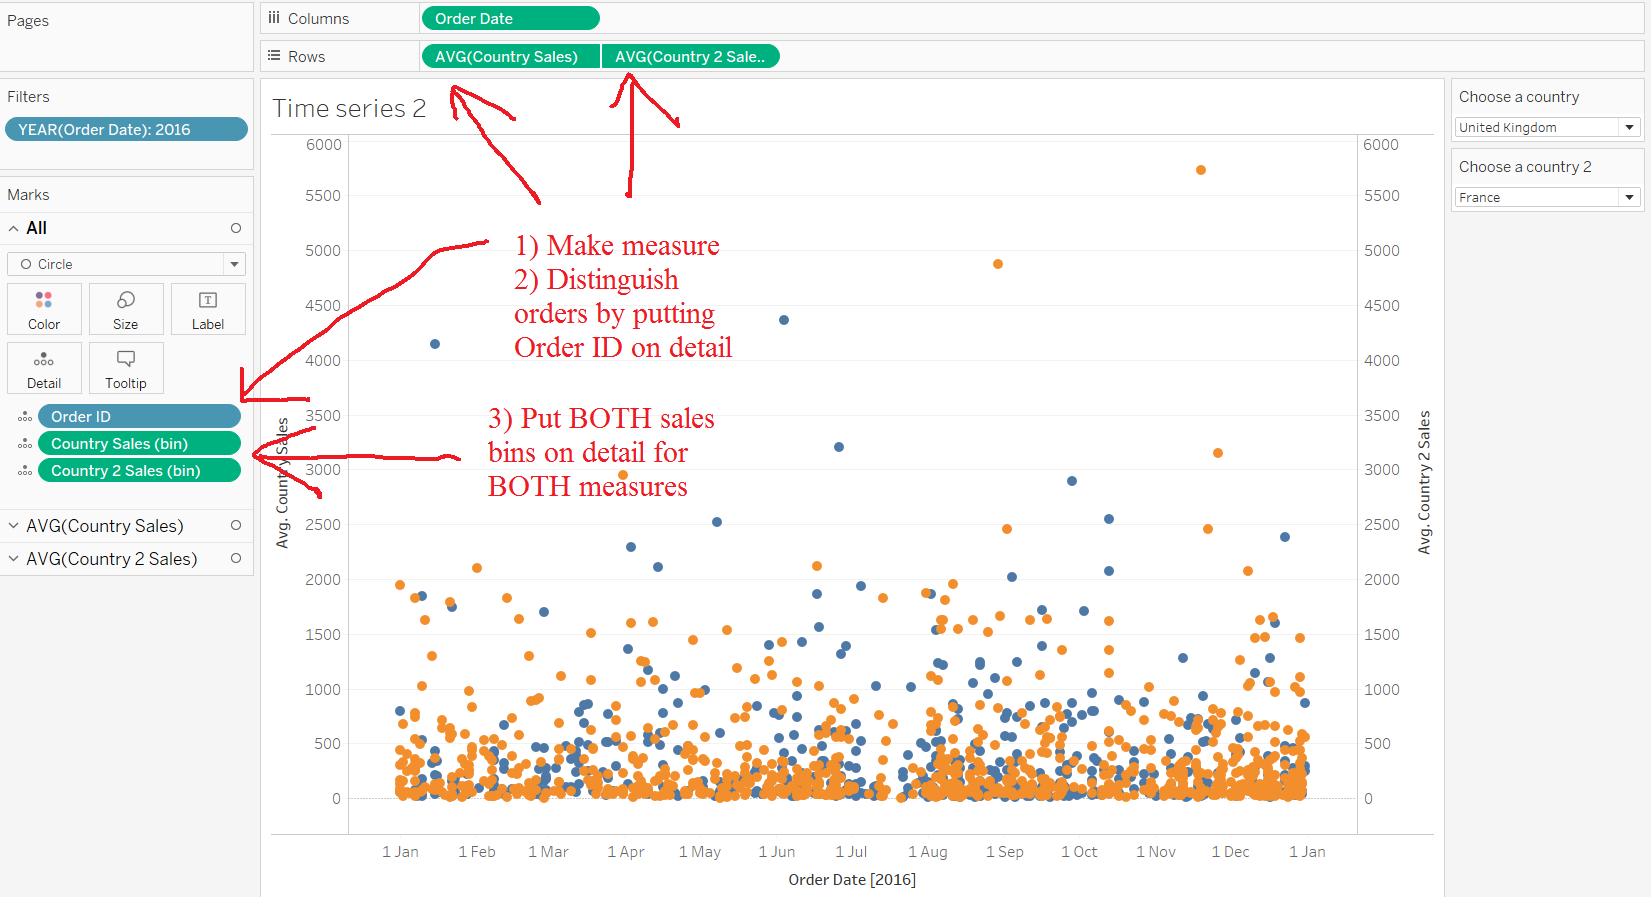Expand the AVG(Country 2 Sales) marks section
This screenshot has height=897, width=1651.
(14, 559)
